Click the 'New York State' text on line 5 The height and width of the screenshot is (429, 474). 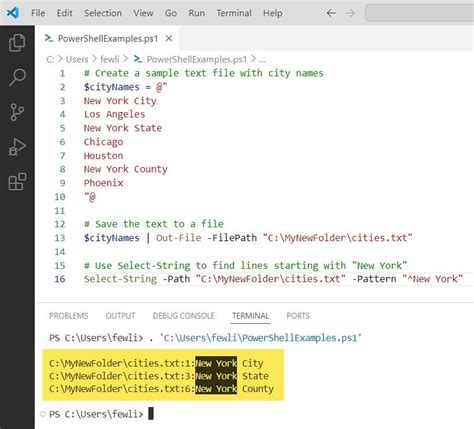click(123, 128)
